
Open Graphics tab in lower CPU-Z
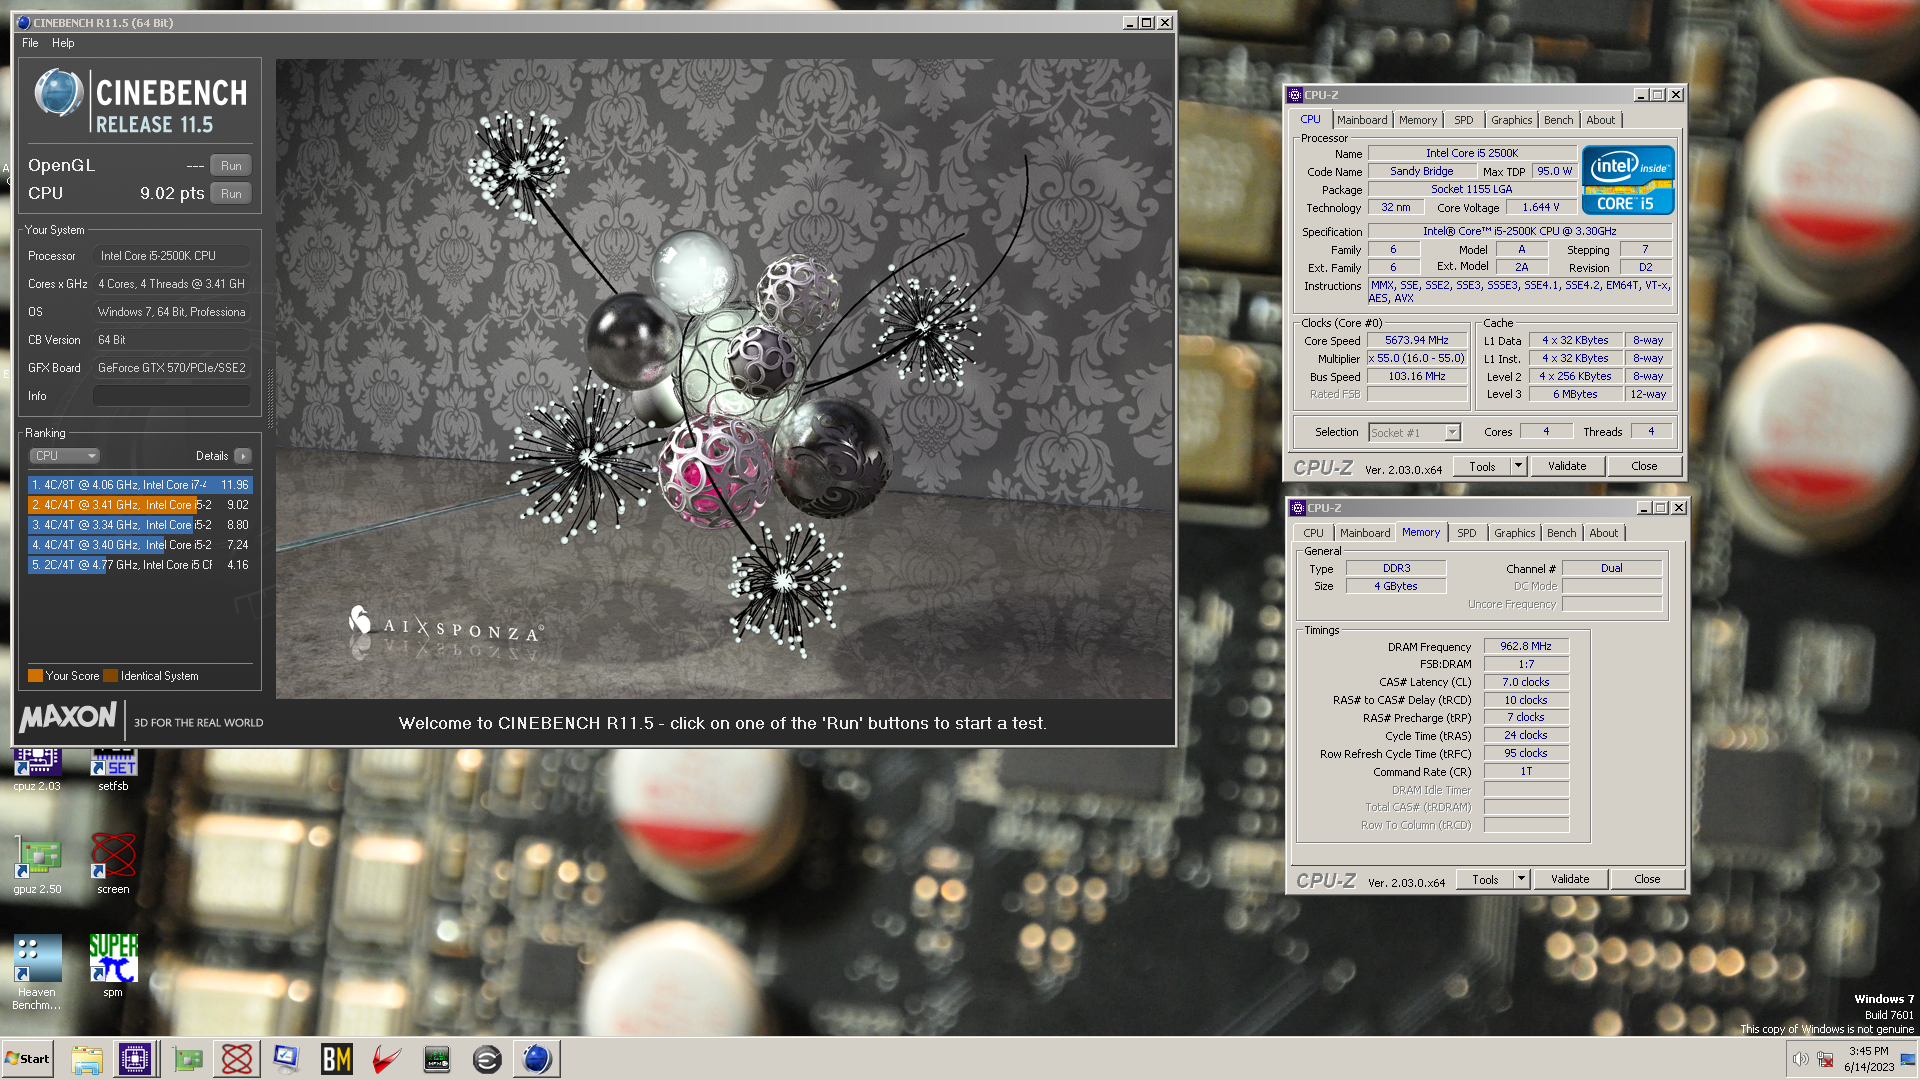[x=1514, y=533]
